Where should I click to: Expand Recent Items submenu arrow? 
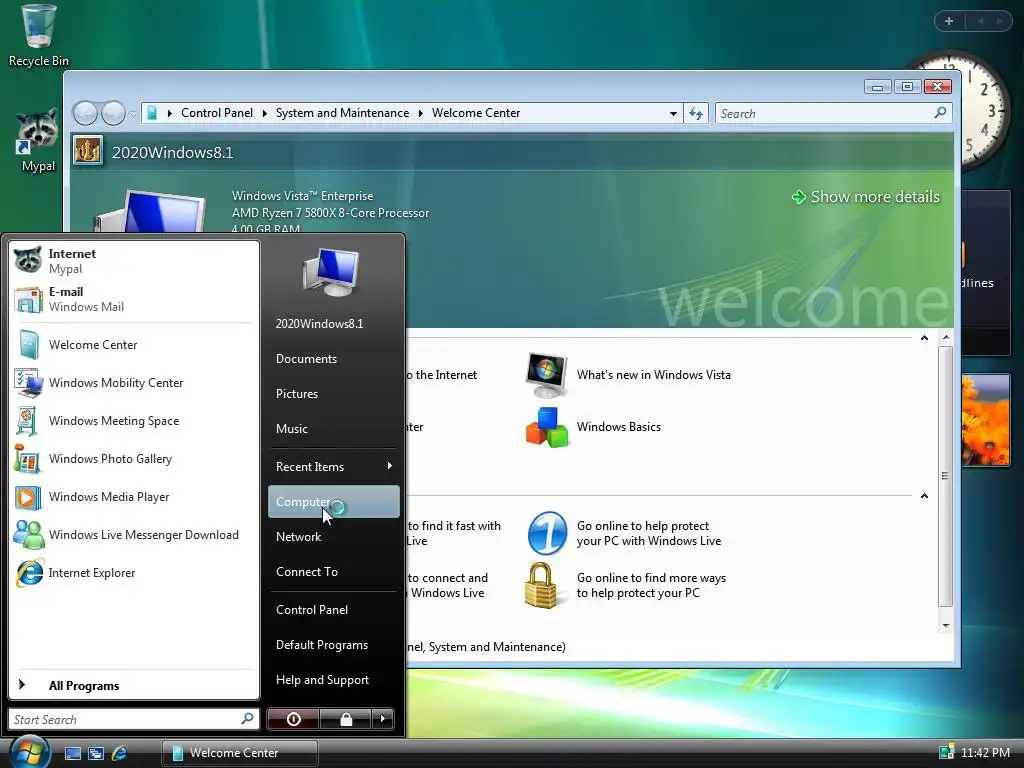pos(389,466)
